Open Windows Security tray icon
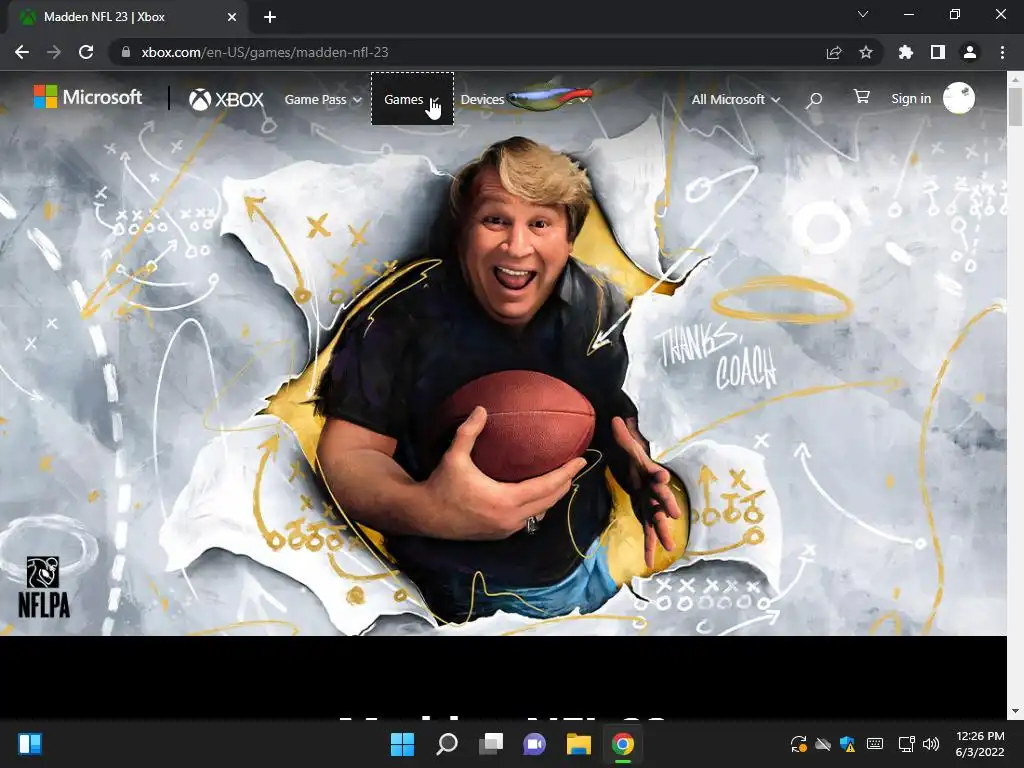Image resolution: width=1024 pixels, height=768 pixels. pyautogui.click(x=848, y=744)
